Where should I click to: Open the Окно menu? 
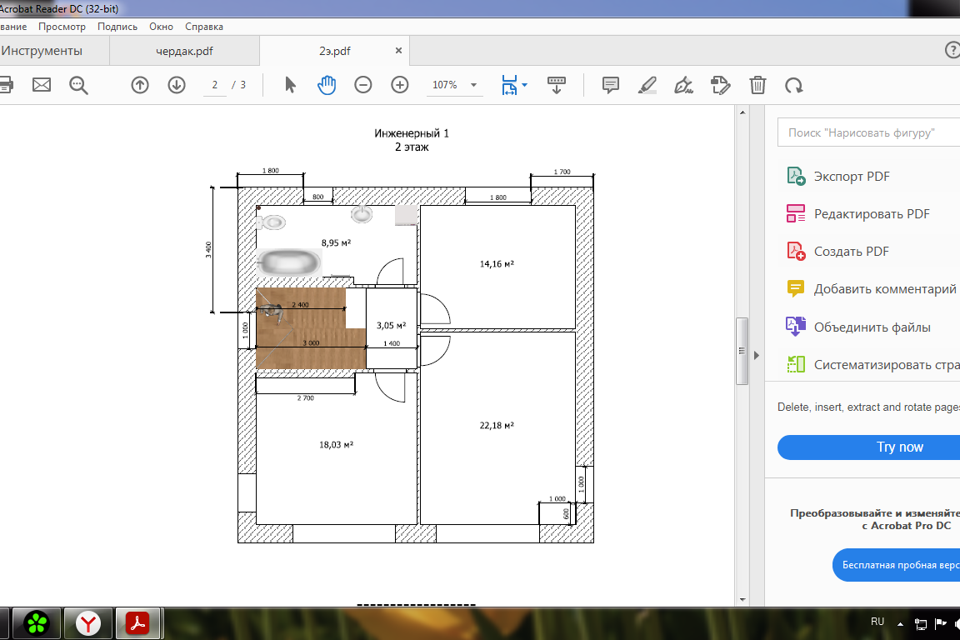pyautogui.click(x=161, y=26)
